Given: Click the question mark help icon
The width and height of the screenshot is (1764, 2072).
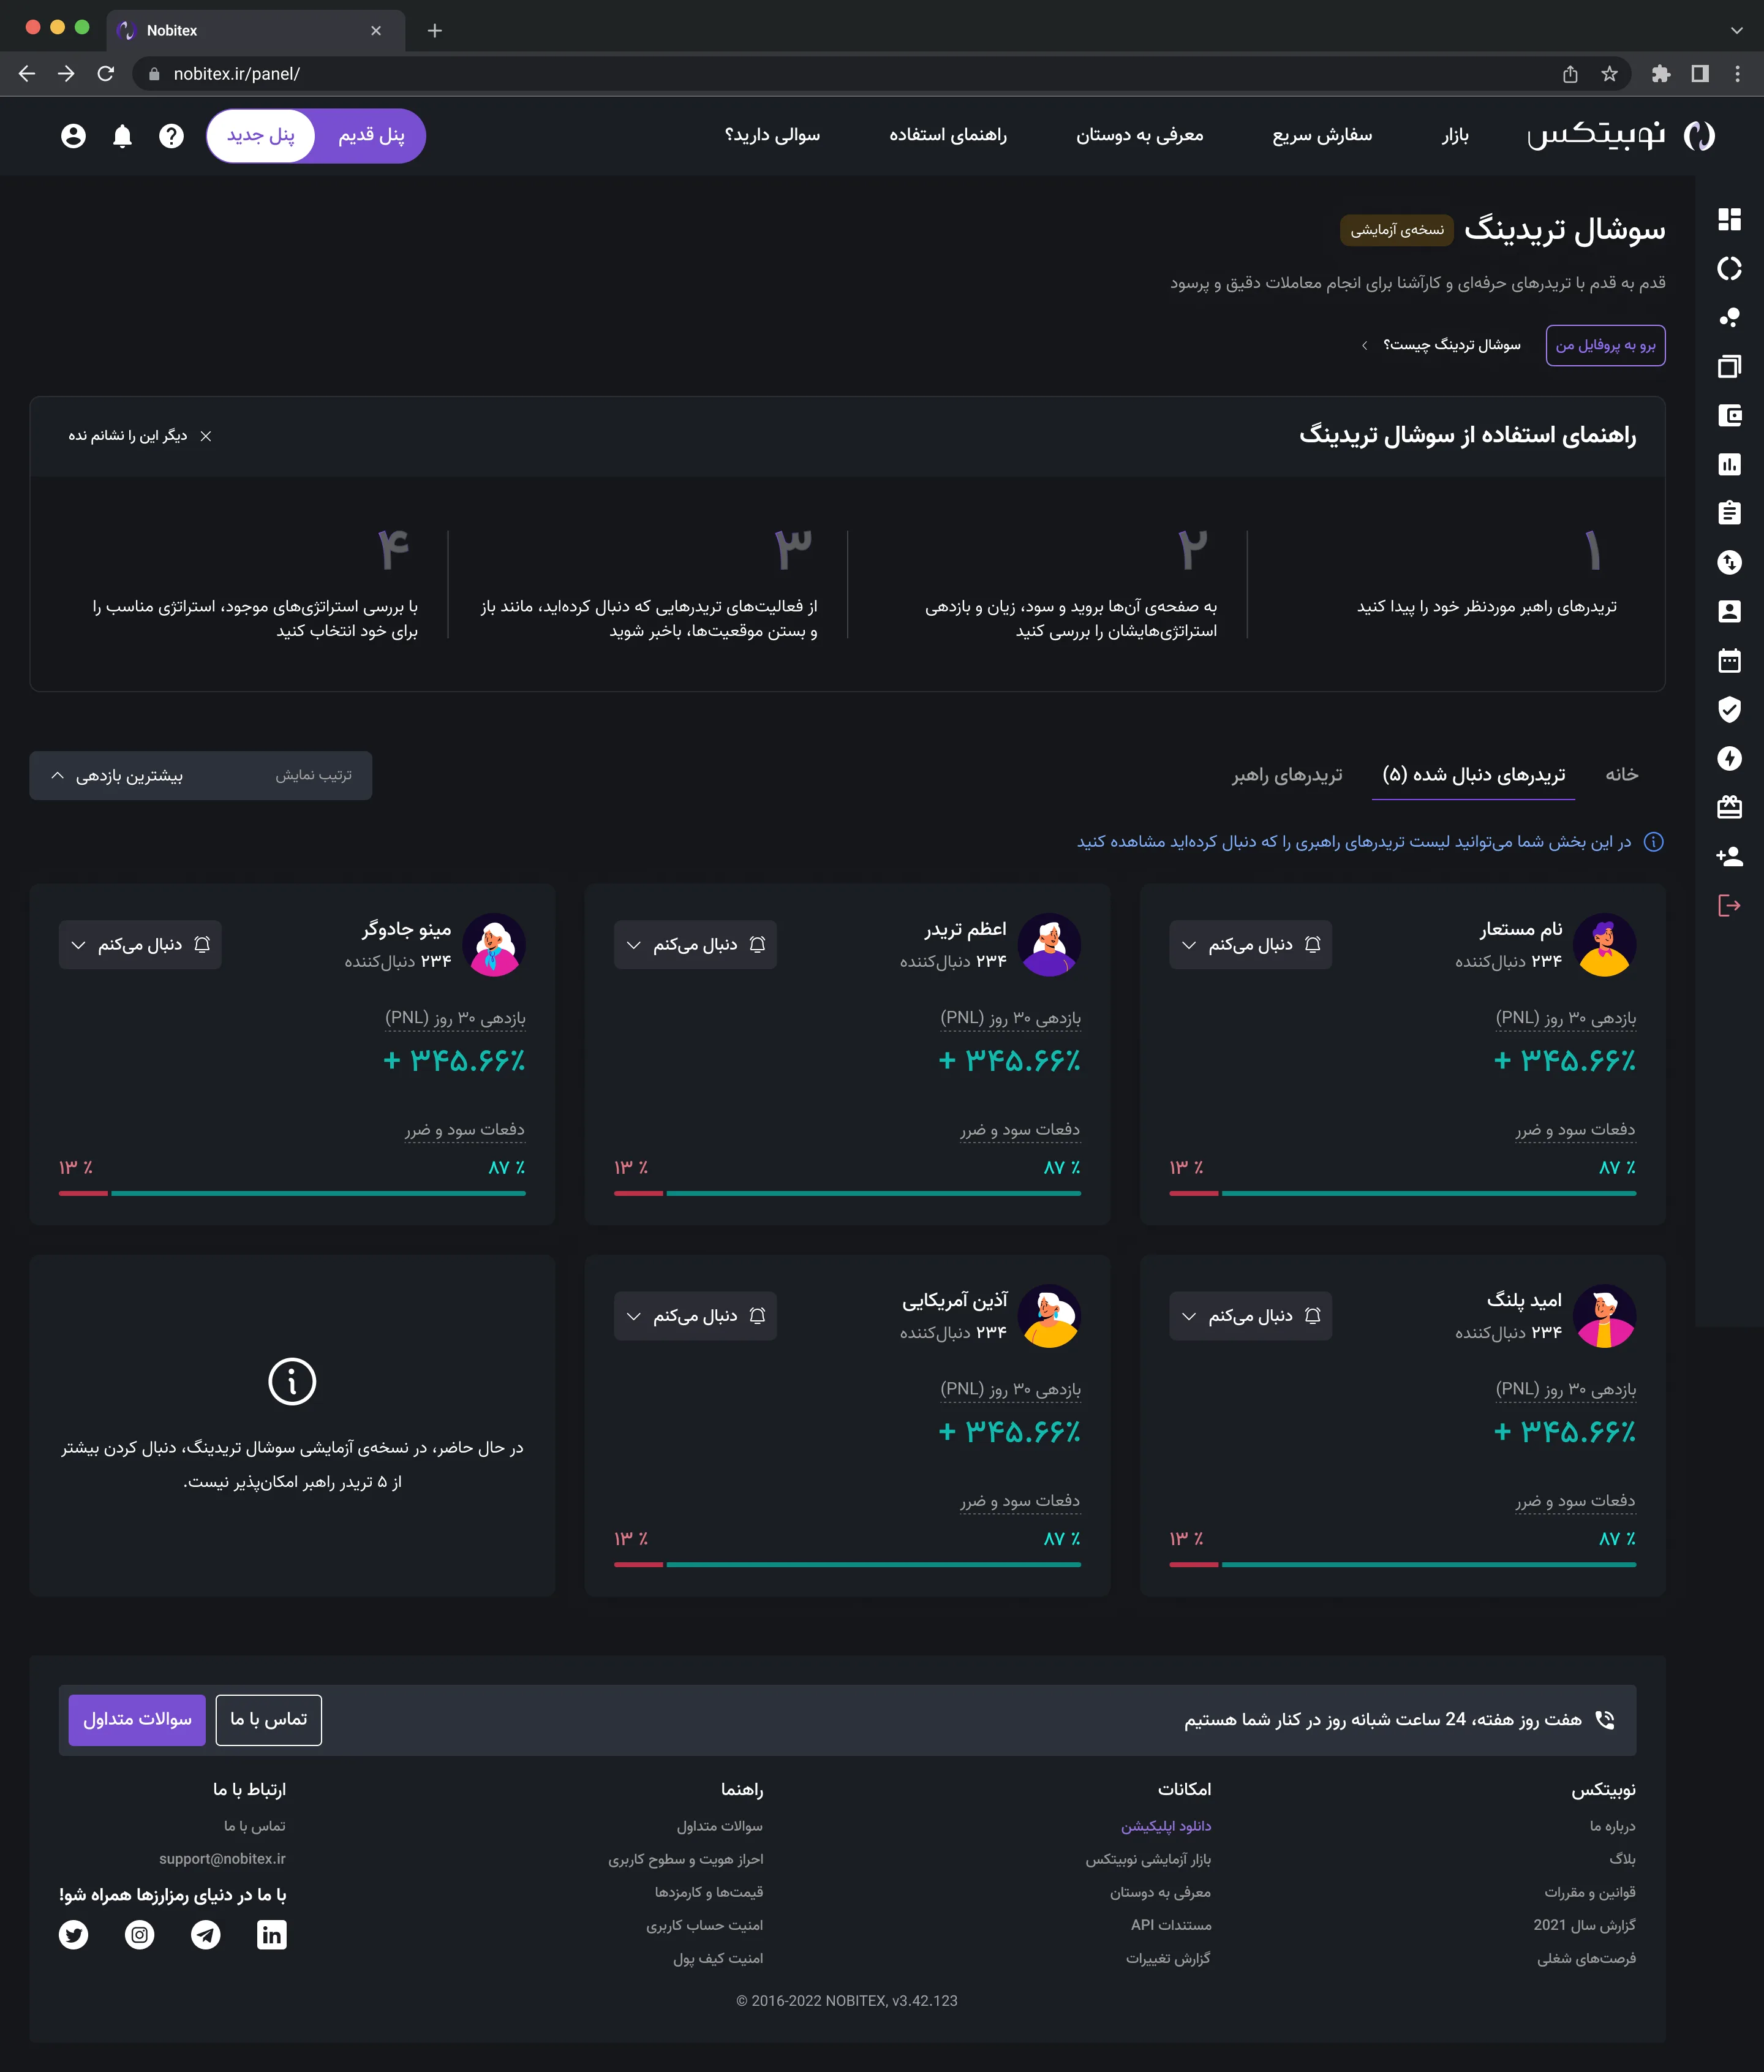Looking at the screenshot, I should [171, 136].
